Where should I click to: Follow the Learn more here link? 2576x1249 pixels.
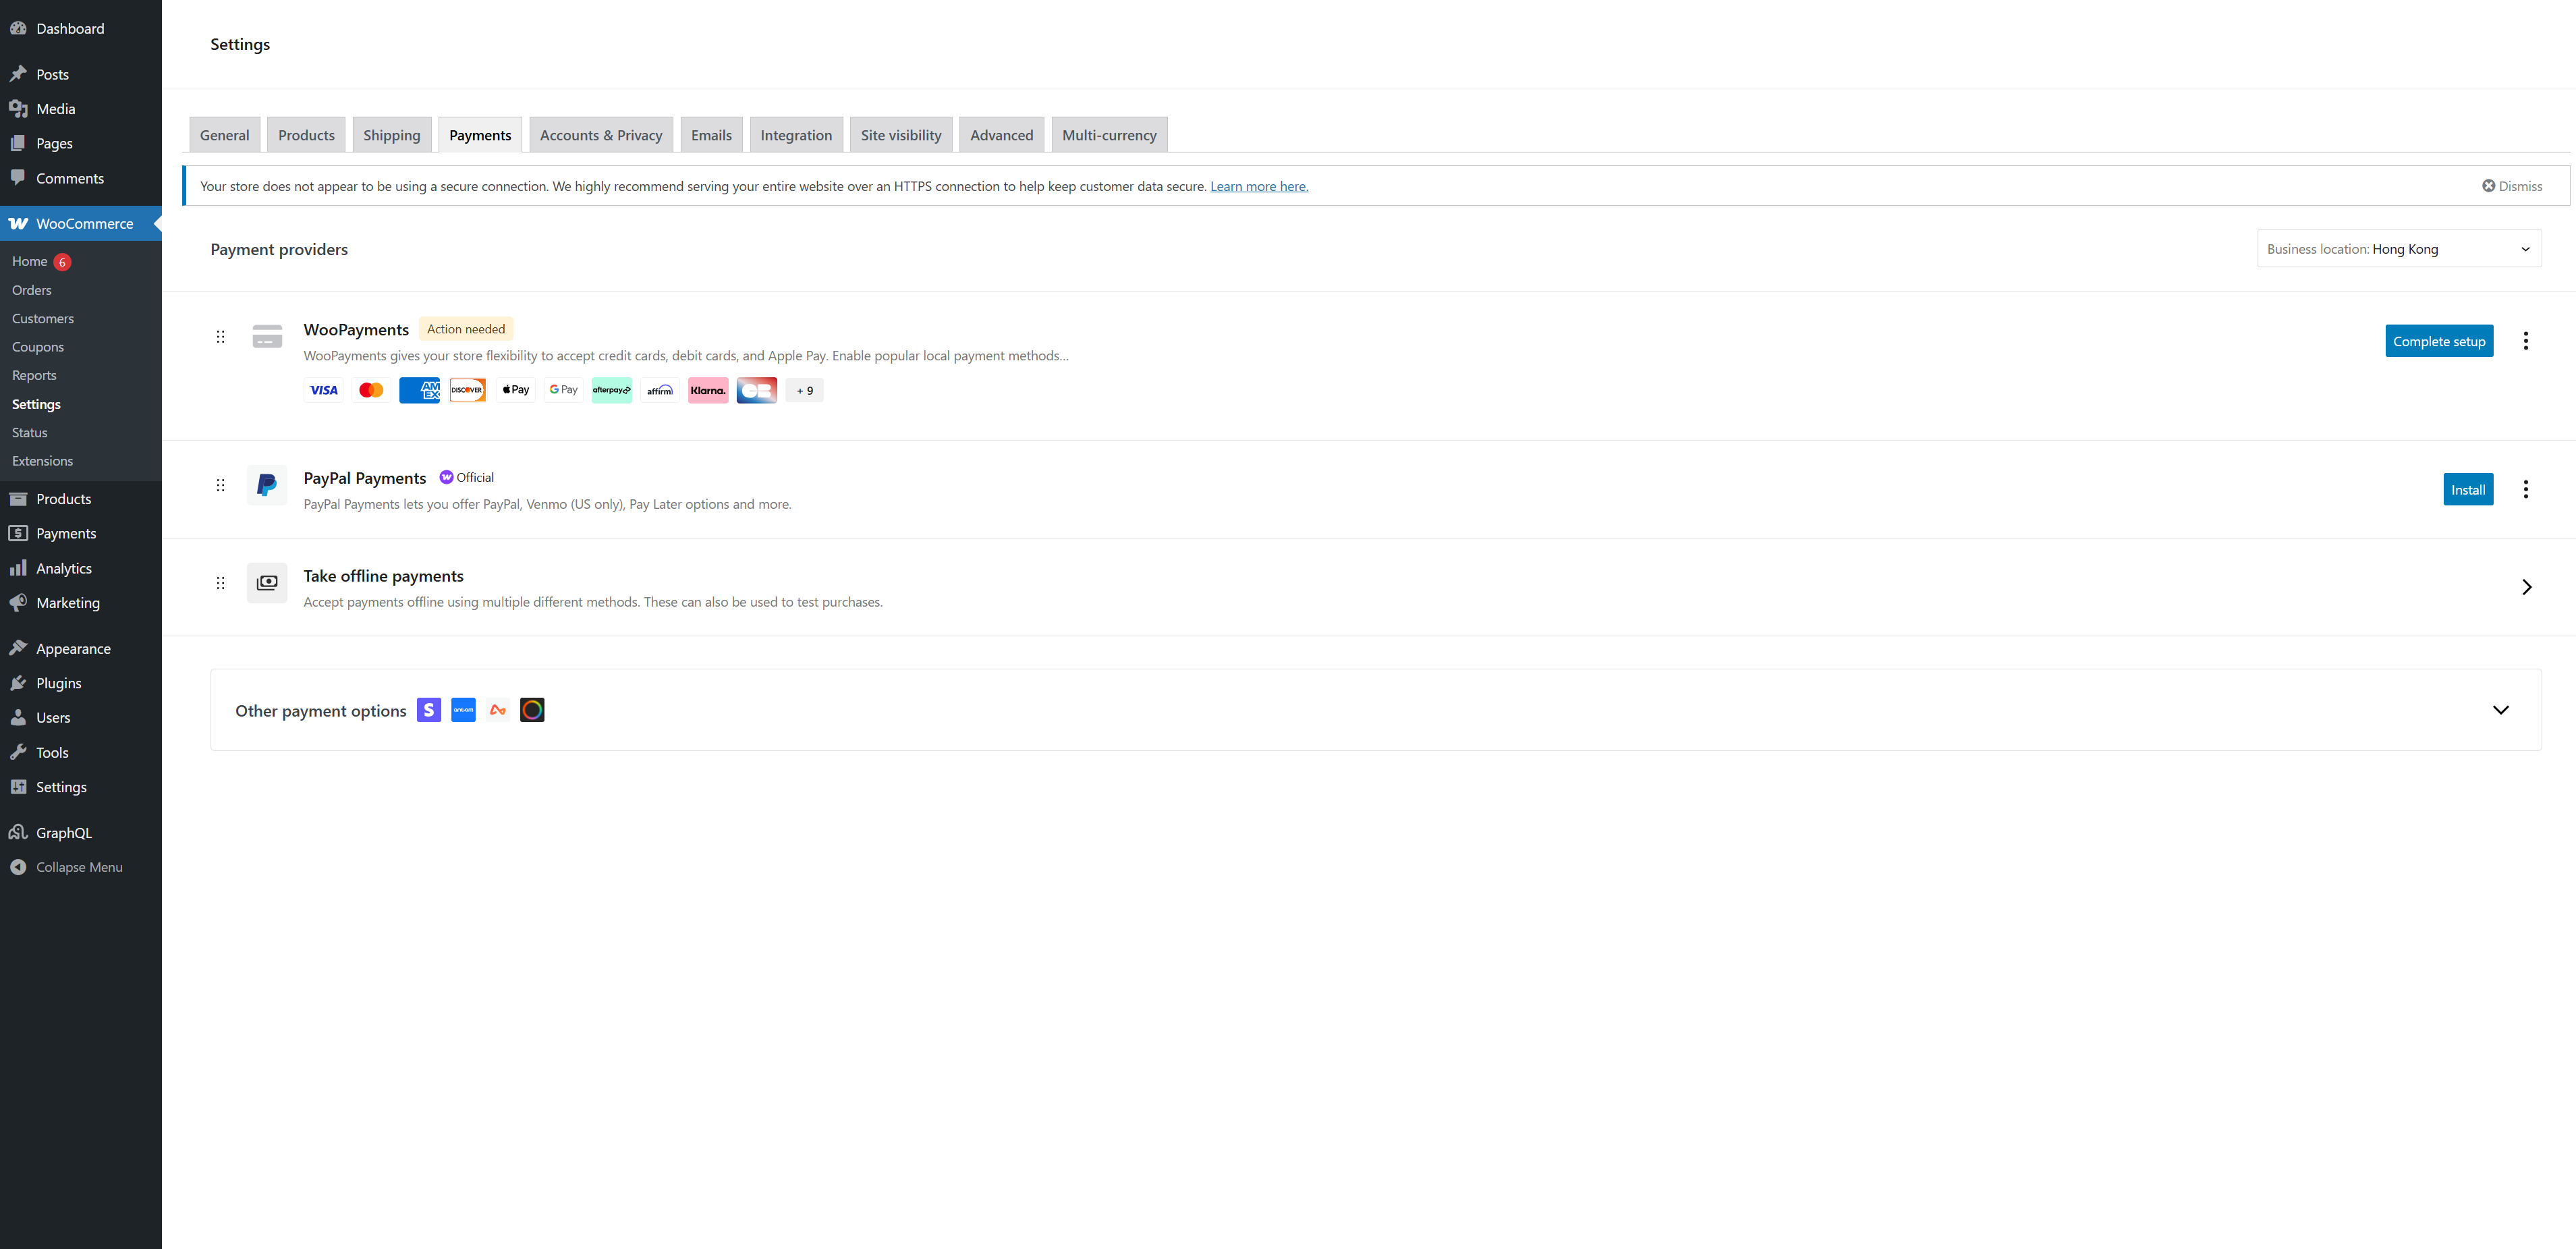click(x=1258, y=186)
